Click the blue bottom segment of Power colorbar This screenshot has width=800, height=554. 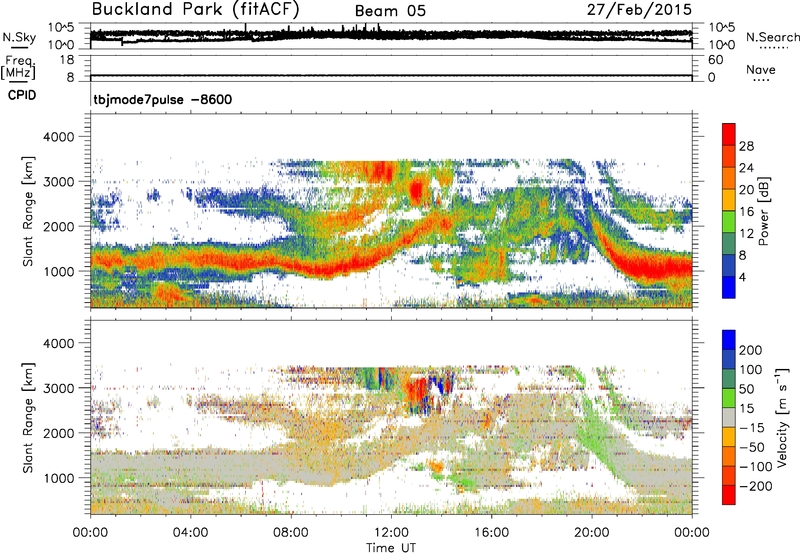click(729, 287)
